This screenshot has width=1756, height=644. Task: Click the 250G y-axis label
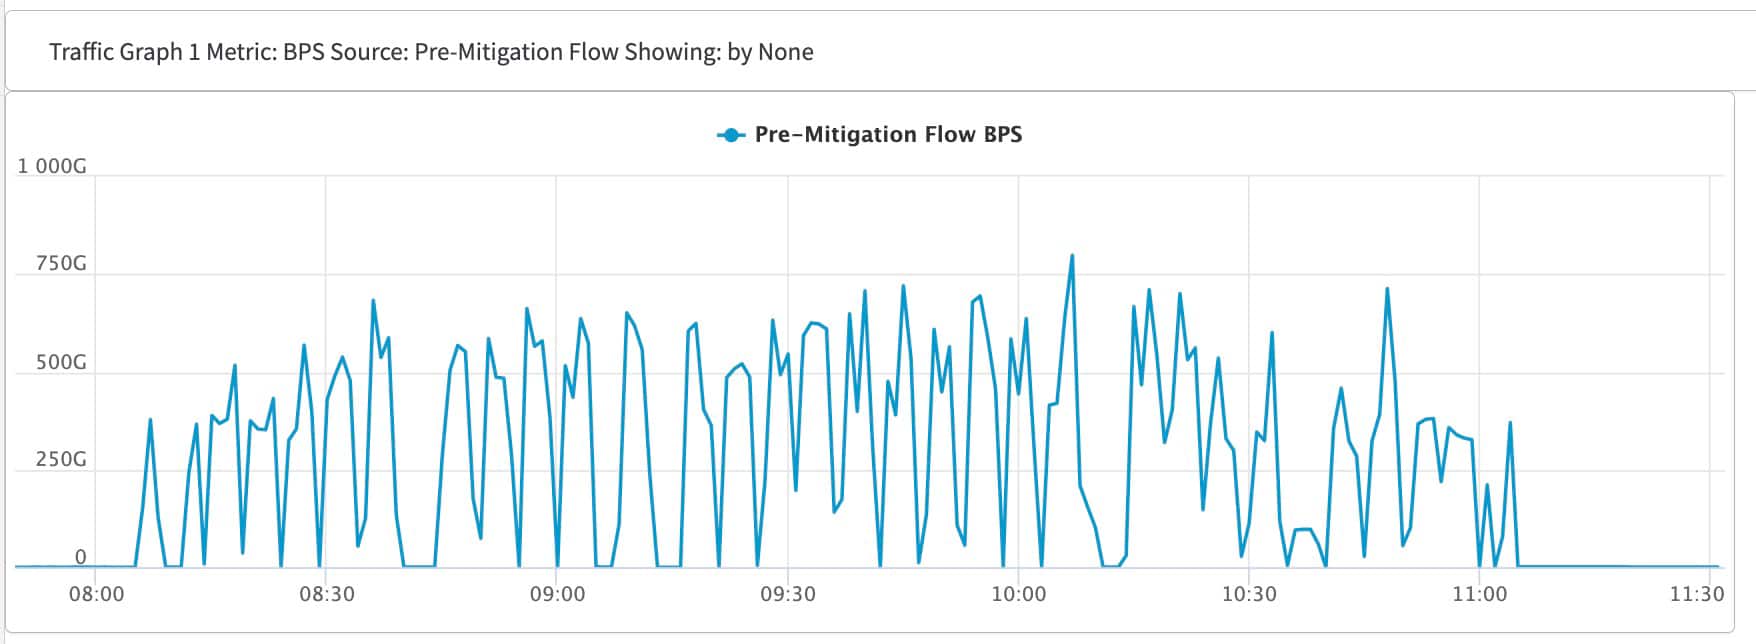point(60,460)
